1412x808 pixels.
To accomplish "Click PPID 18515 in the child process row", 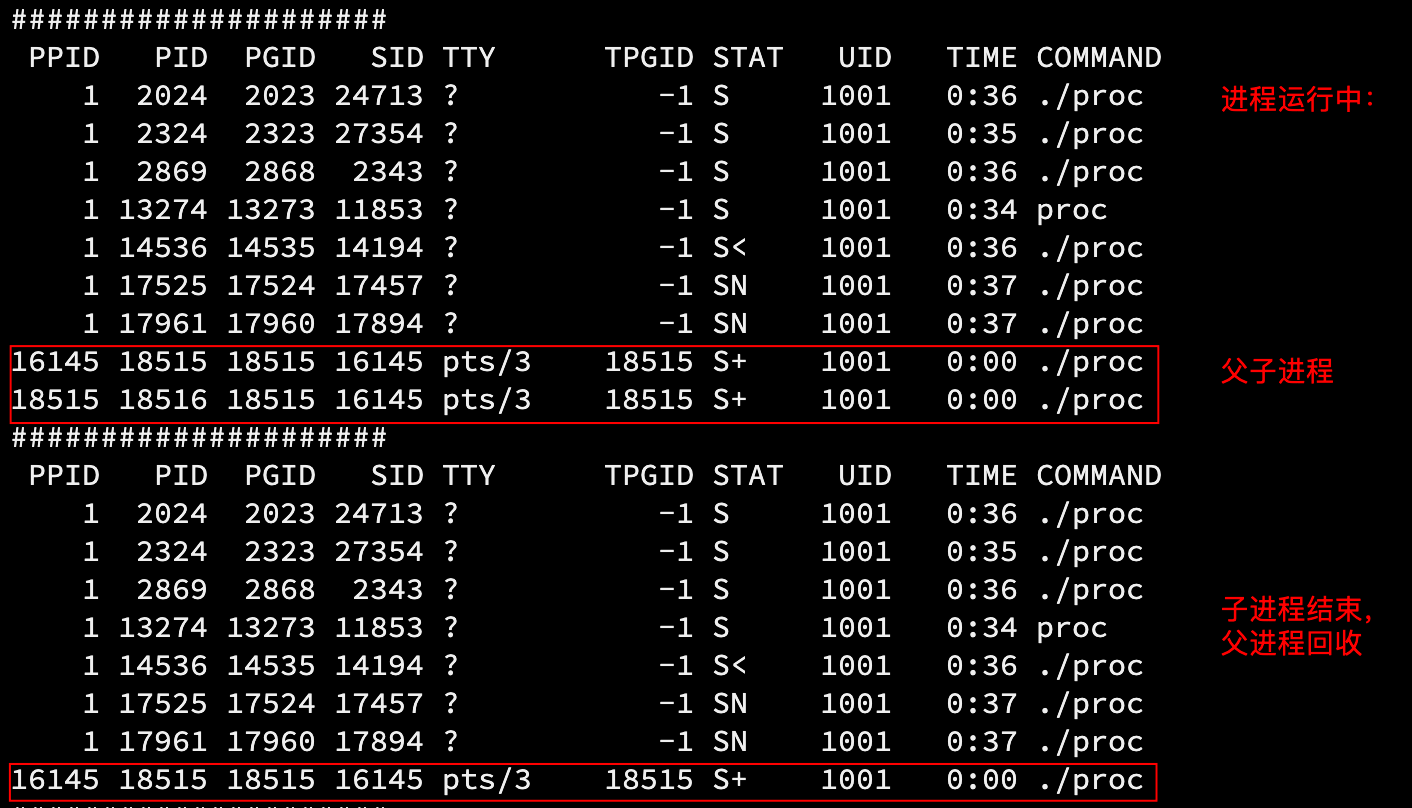I will (x=55, y=400).
